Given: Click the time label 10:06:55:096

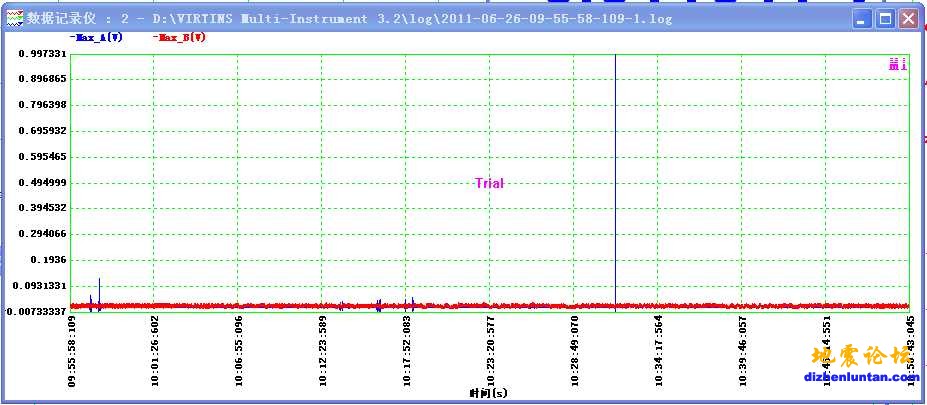Looking at the screenshot, I should pos(239,350).
